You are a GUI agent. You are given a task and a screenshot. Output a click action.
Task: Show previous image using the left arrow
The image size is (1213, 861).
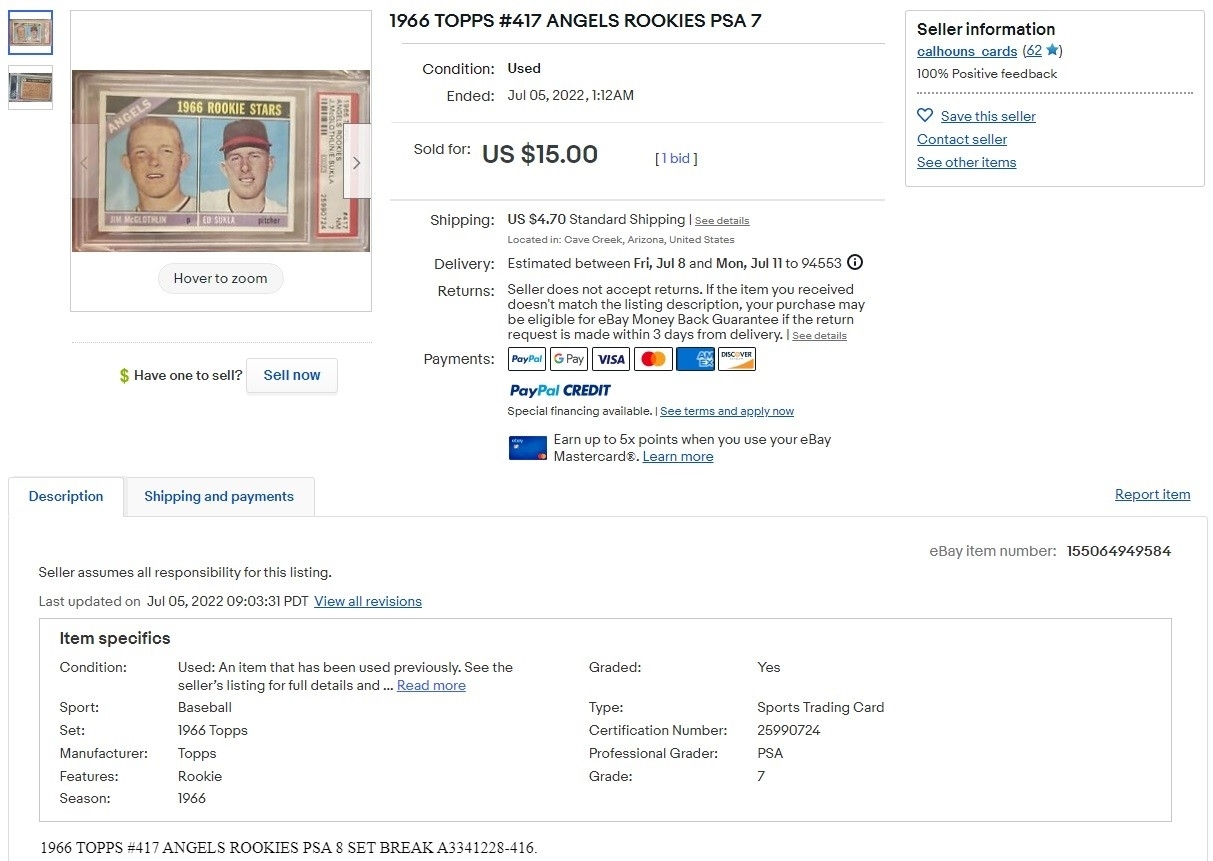coord(85,162)
